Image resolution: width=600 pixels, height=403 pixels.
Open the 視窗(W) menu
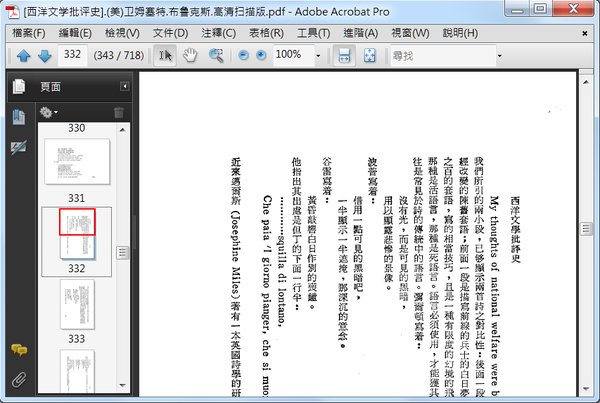410,33
